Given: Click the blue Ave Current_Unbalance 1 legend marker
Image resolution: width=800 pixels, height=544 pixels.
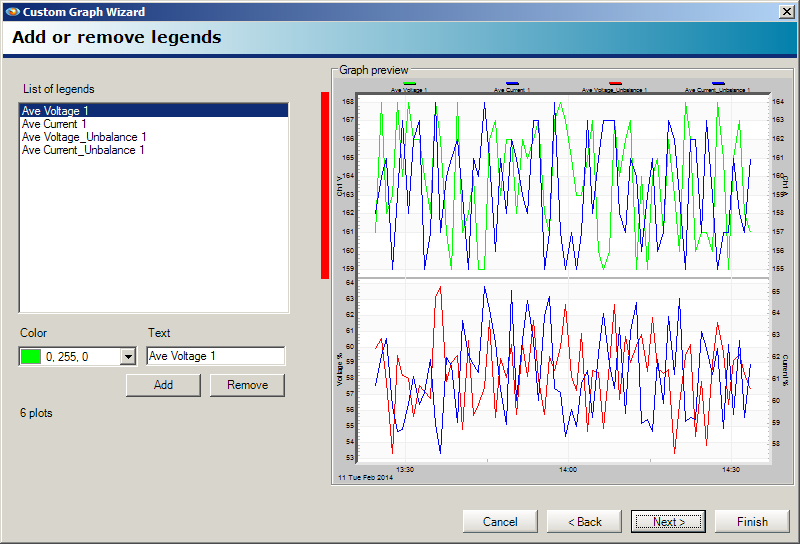Looking at the screenshot, I should [x=718, y=84].
